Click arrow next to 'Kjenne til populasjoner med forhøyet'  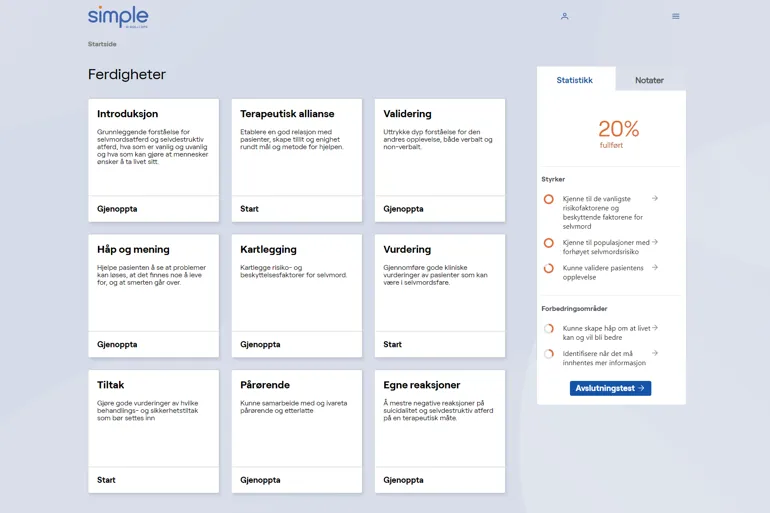pyautogui.click(x=655, y=242)
